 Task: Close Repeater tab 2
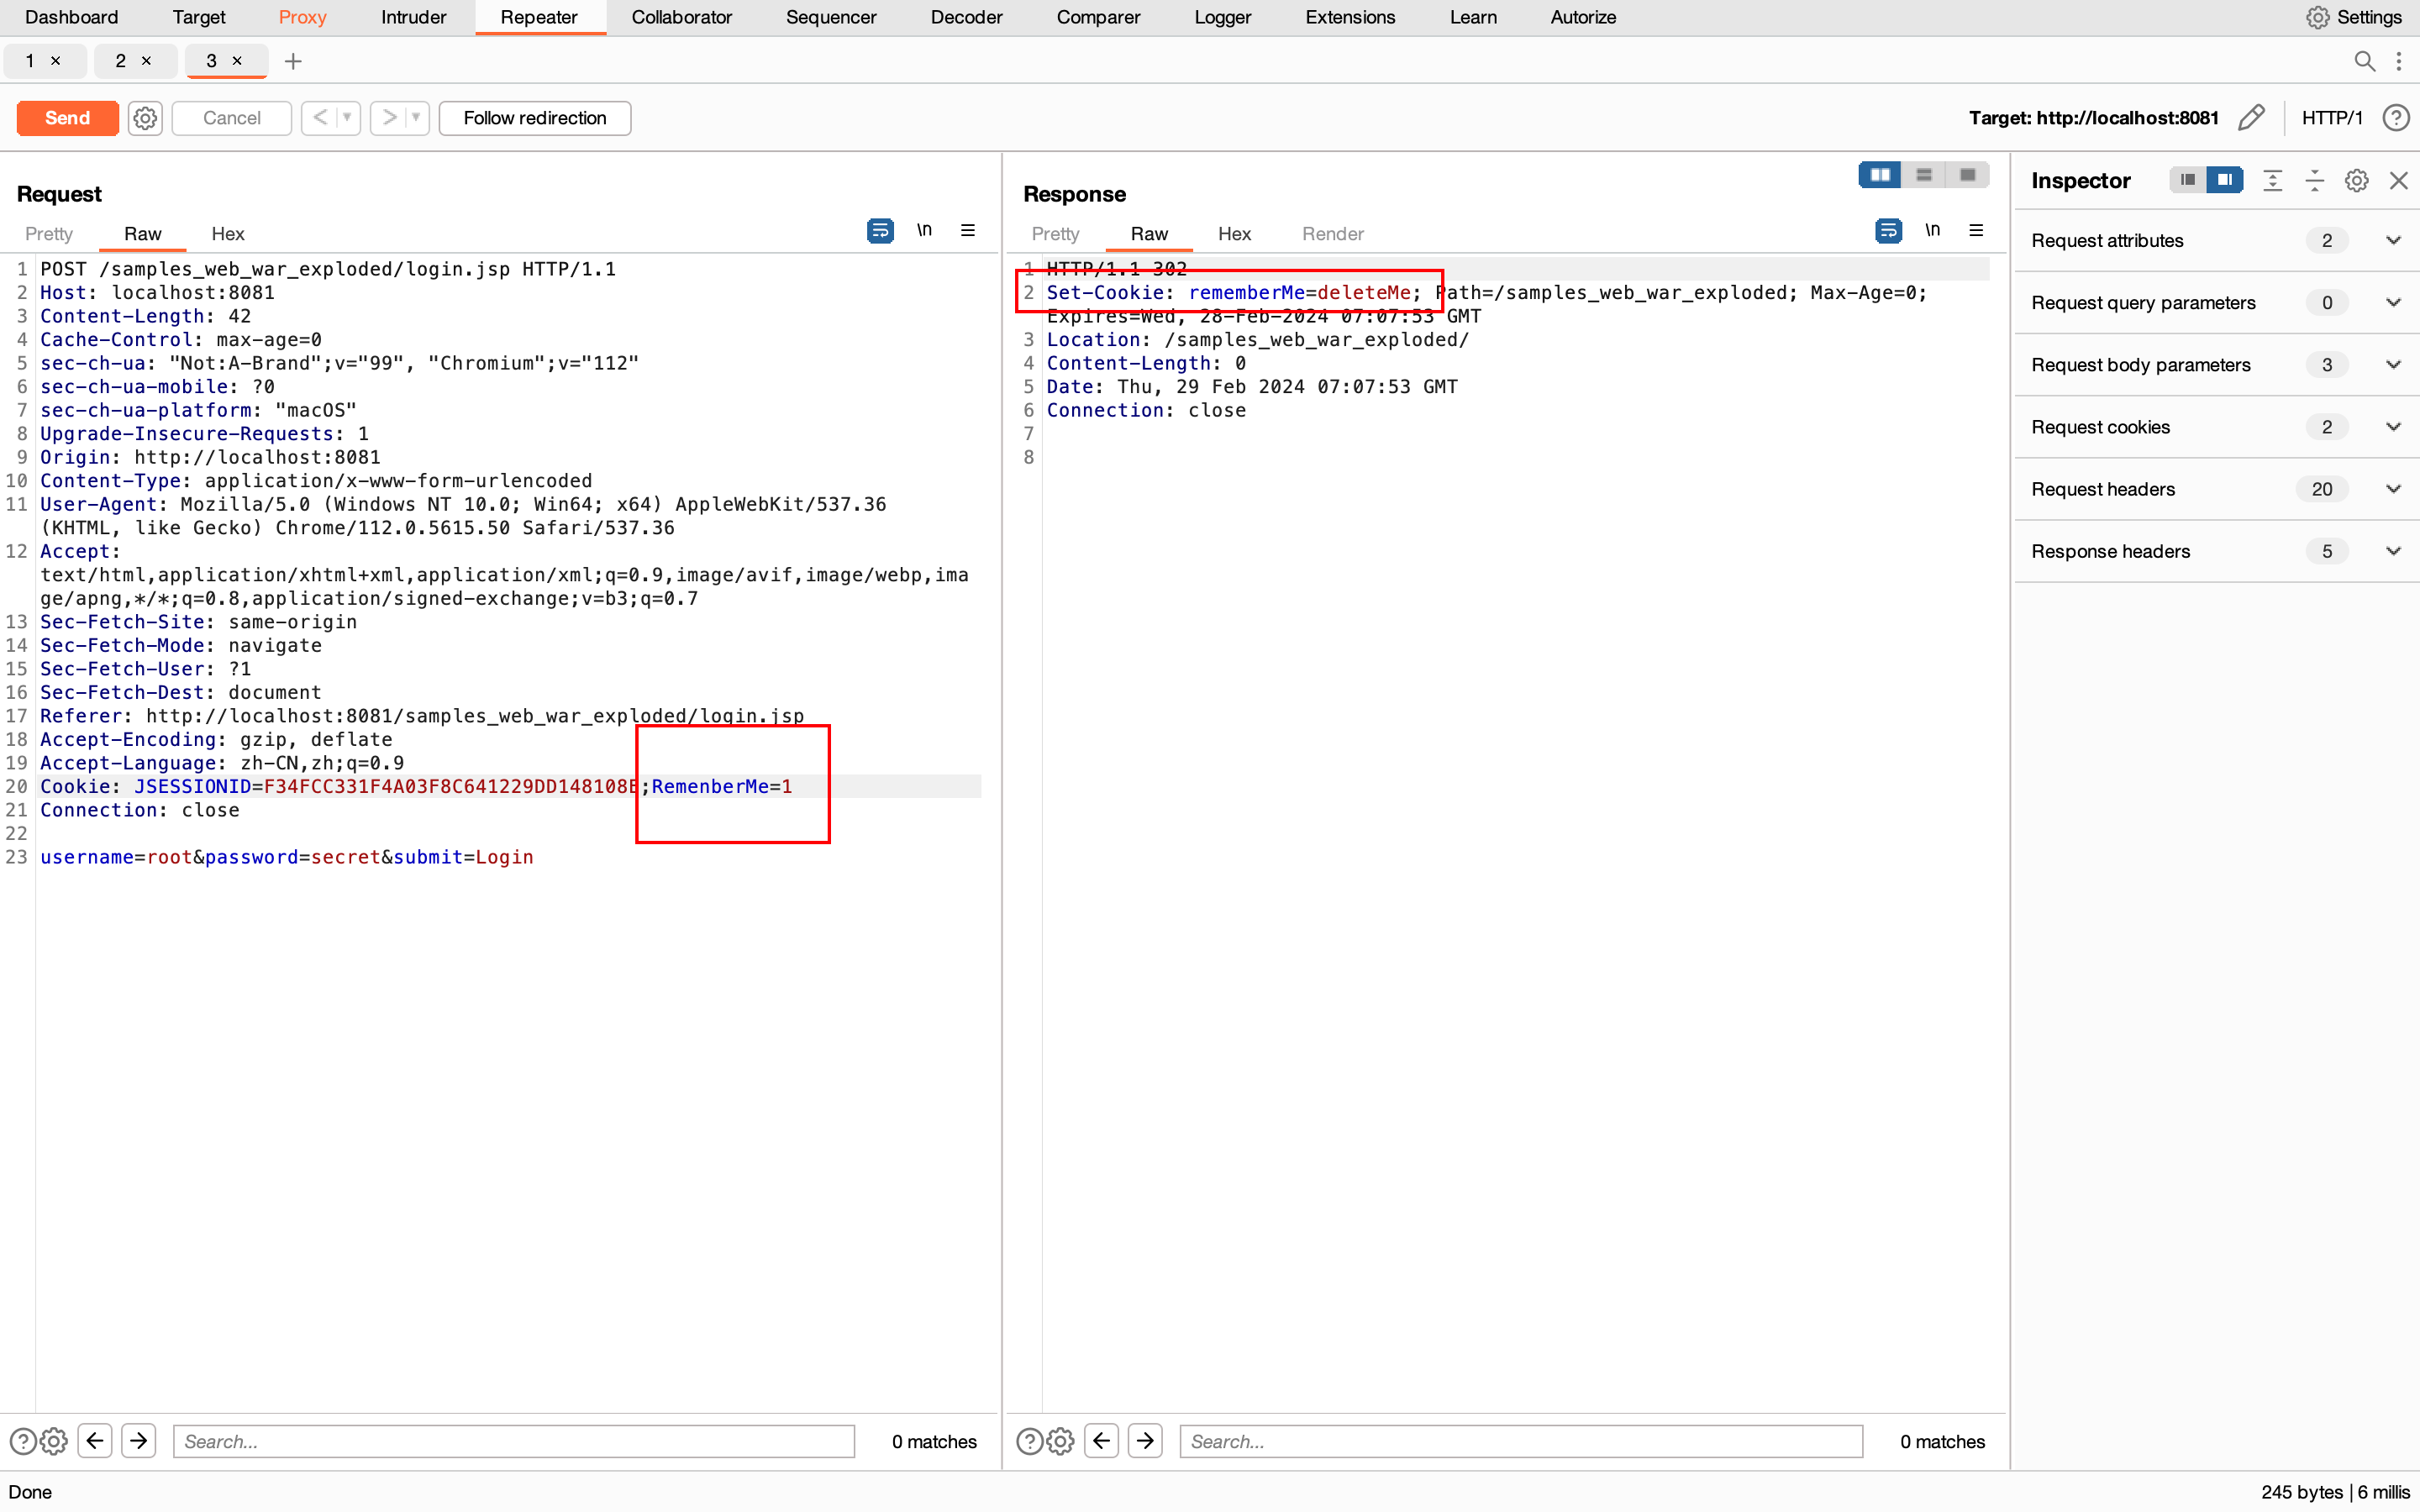pos(147,61)
